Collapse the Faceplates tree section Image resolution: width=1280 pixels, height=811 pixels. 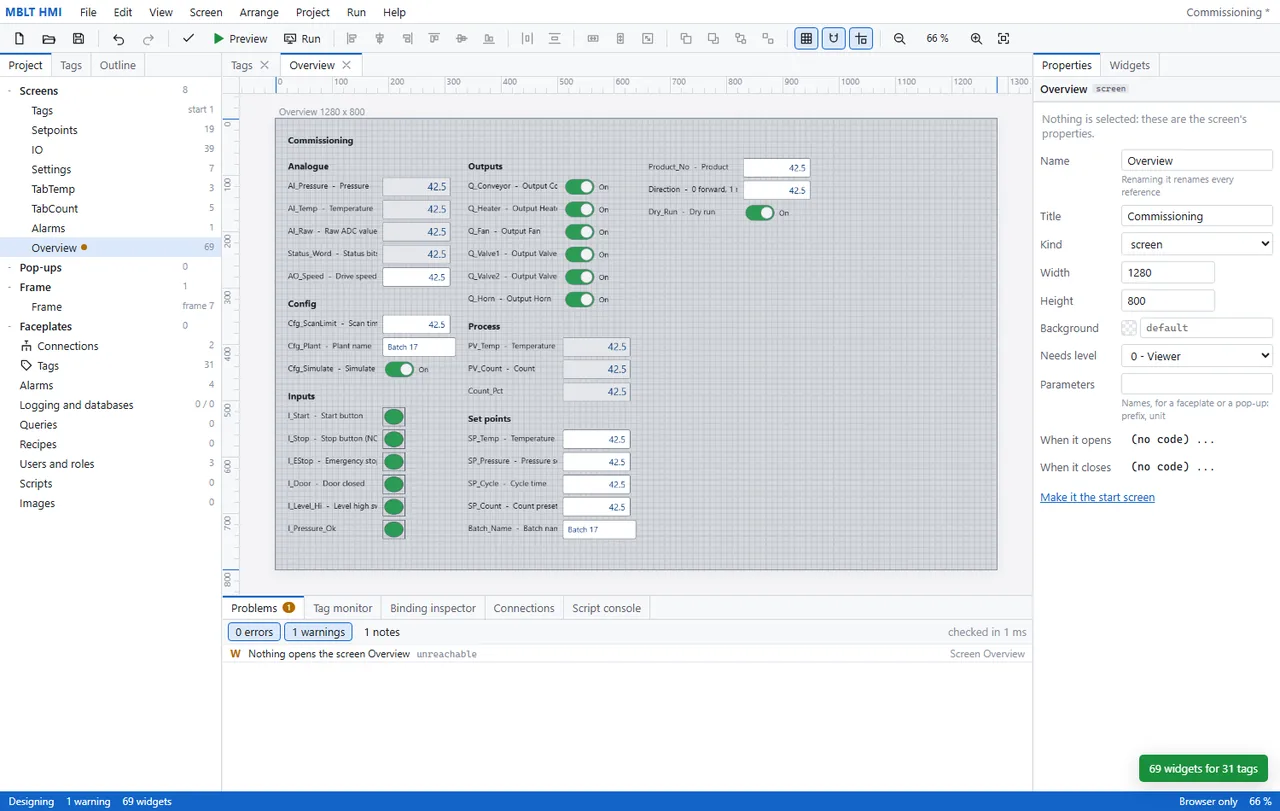[10, 326]
